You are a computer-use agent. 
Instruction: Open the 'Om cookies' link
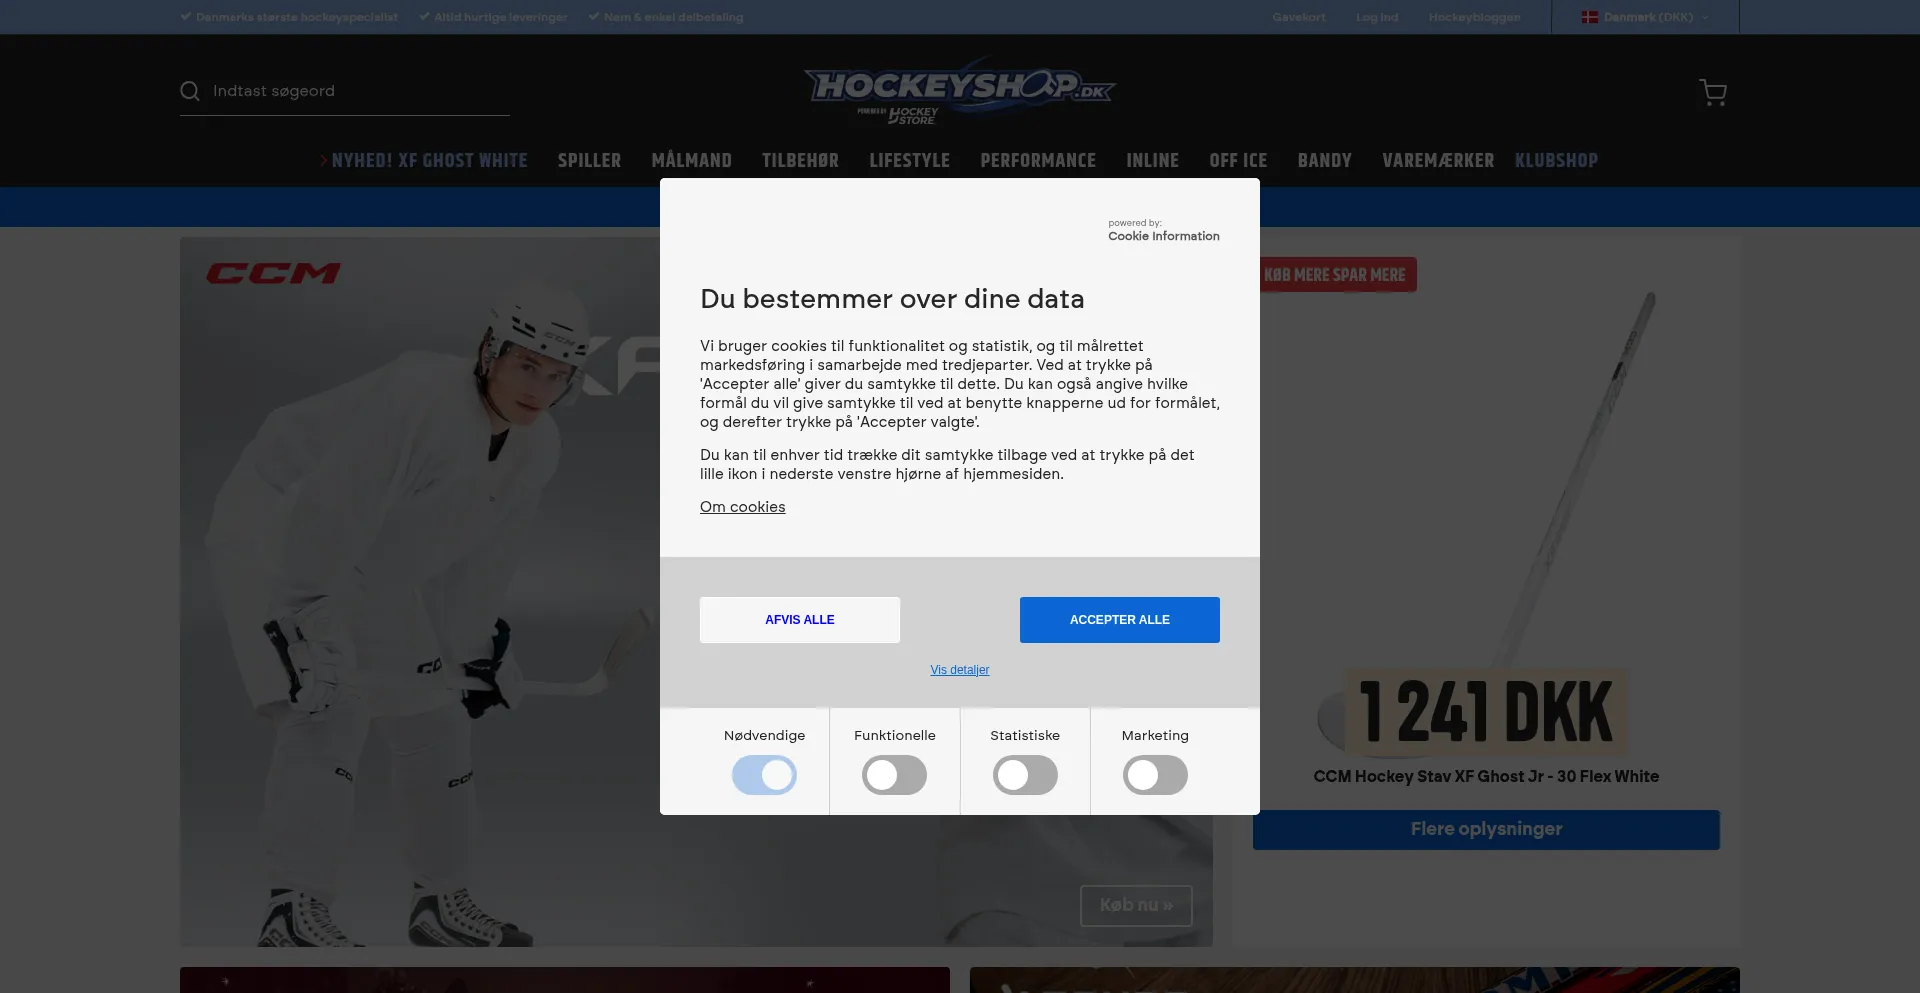pyautogui.click(x=742, y=507)
